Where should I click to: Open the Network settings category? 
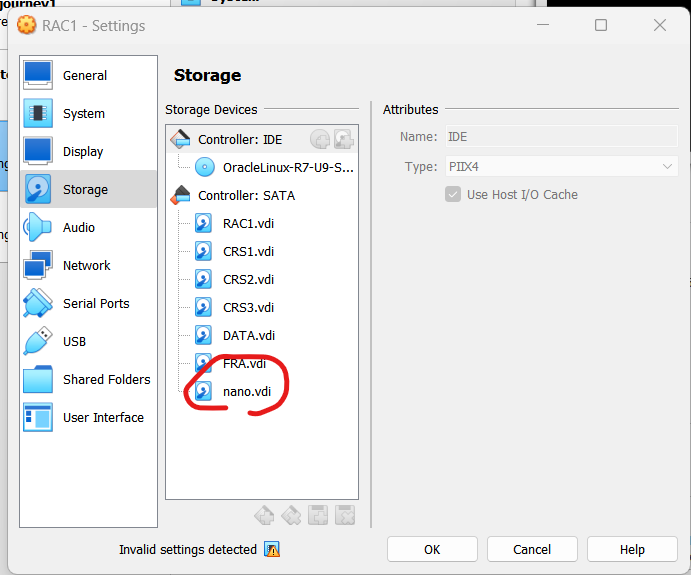88,265
